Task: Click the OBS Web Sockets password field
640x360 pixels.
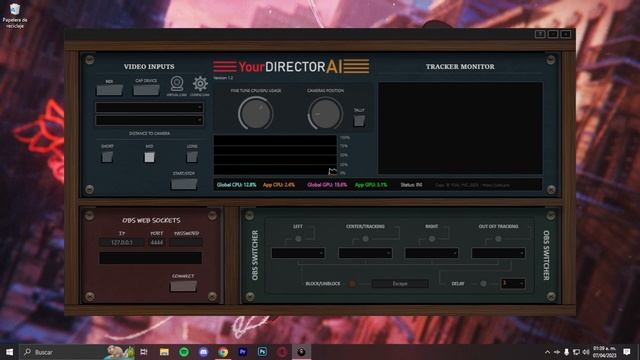Action: pyautogui.click(x=186, y=242)
